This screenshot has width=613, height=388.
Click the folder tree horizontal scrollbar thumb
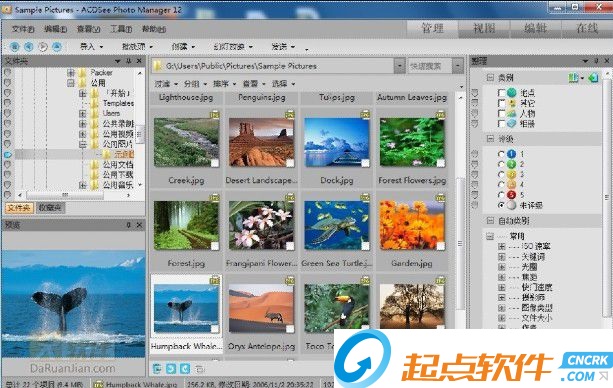pyautogui.click(x=65, y=194)
